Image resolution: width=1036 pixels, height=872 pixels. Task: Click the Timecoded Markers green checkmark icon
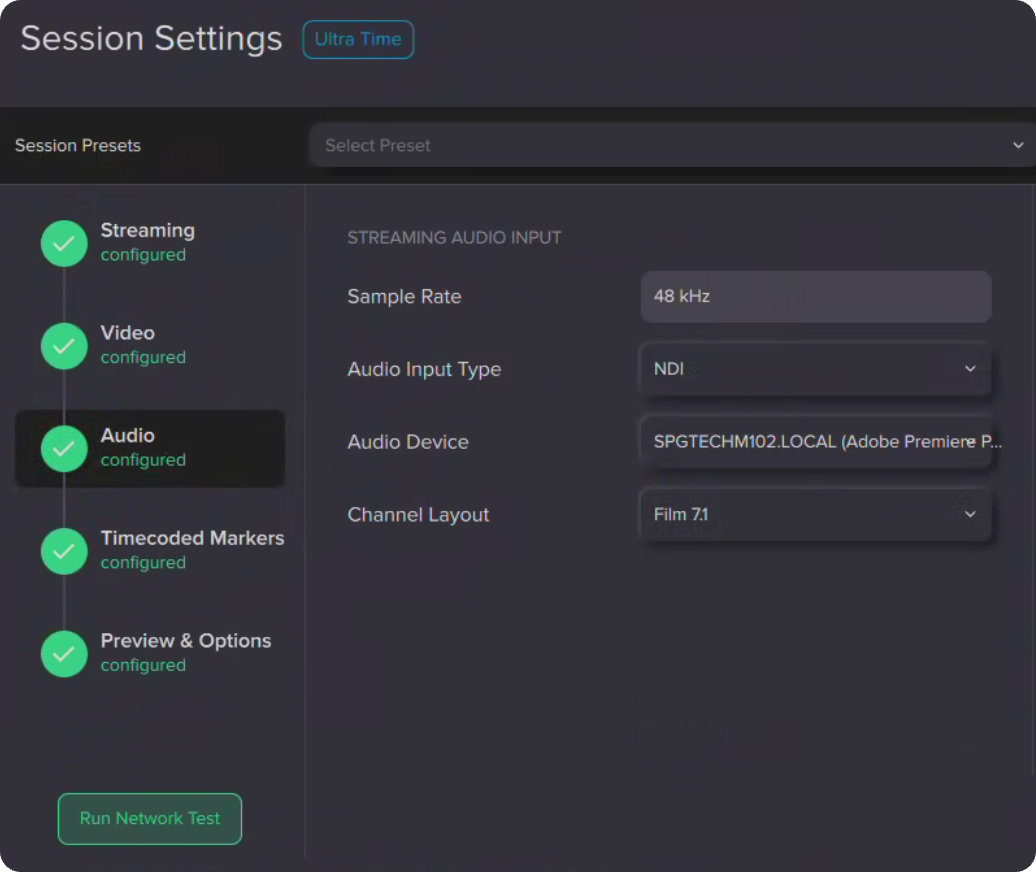point(64,551)
